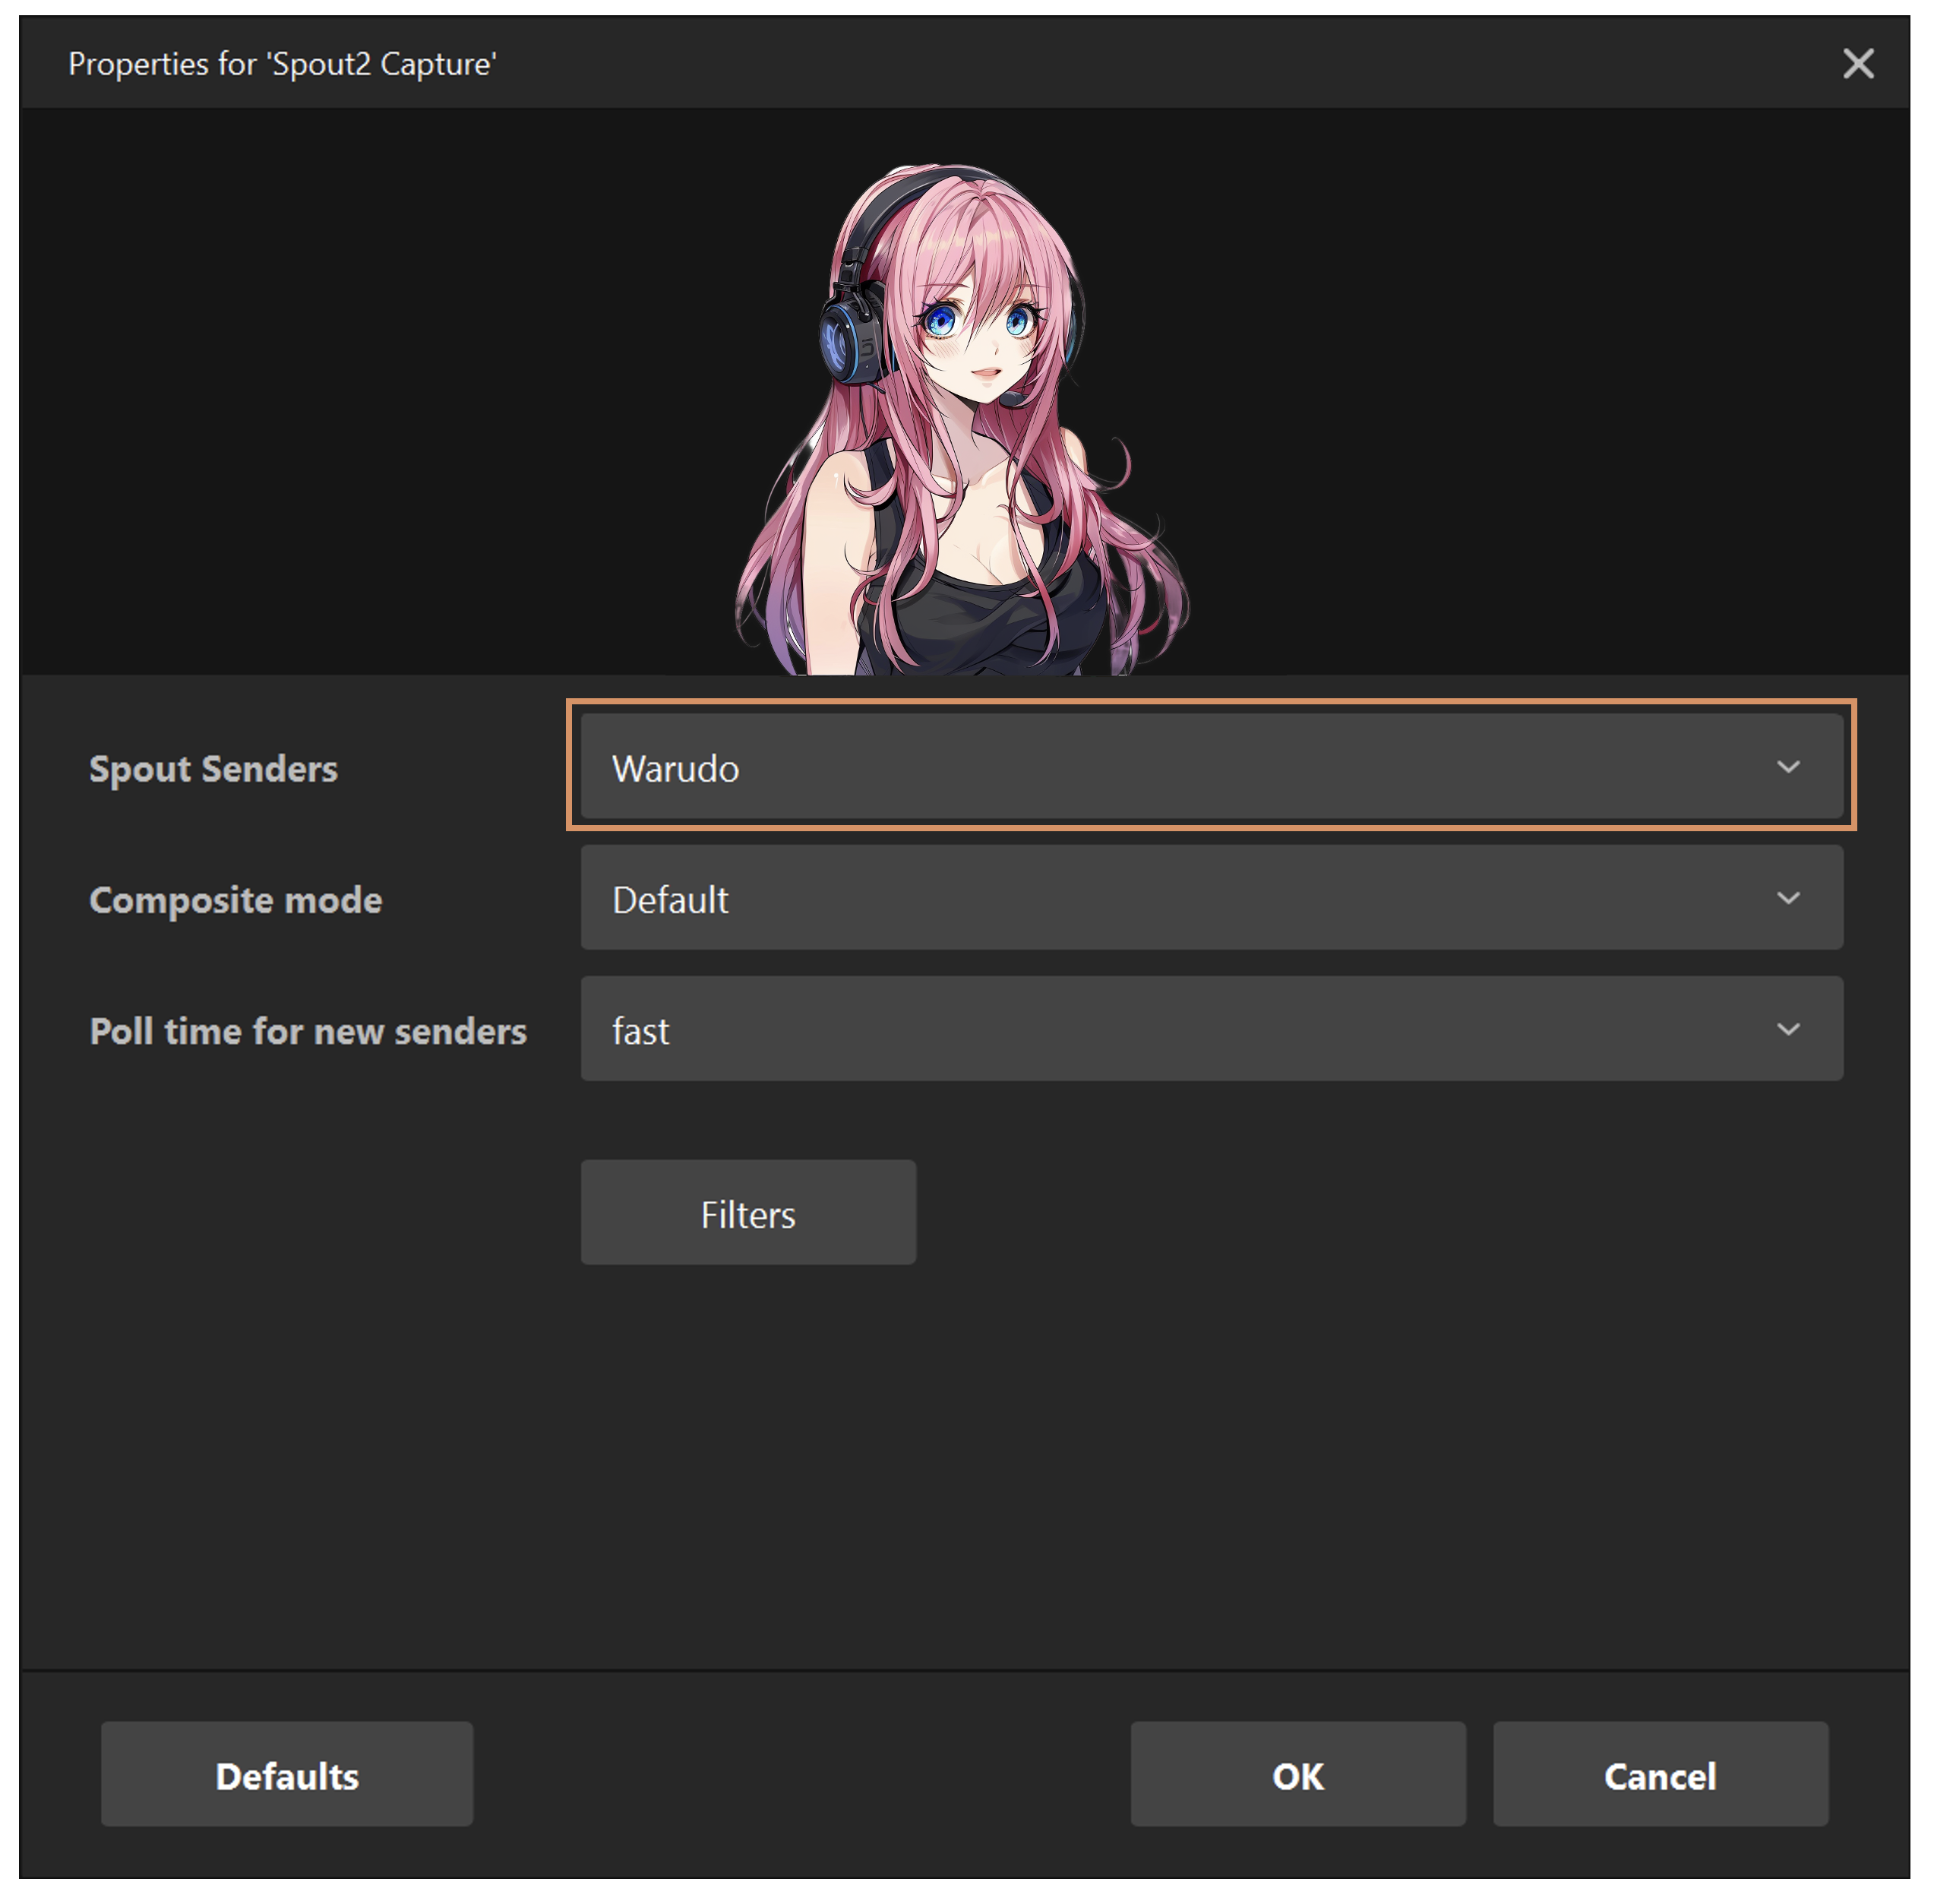This screenshot has width=1934, height=1904.
Task: Click the Spout Senders label
Action: point(214,769)
